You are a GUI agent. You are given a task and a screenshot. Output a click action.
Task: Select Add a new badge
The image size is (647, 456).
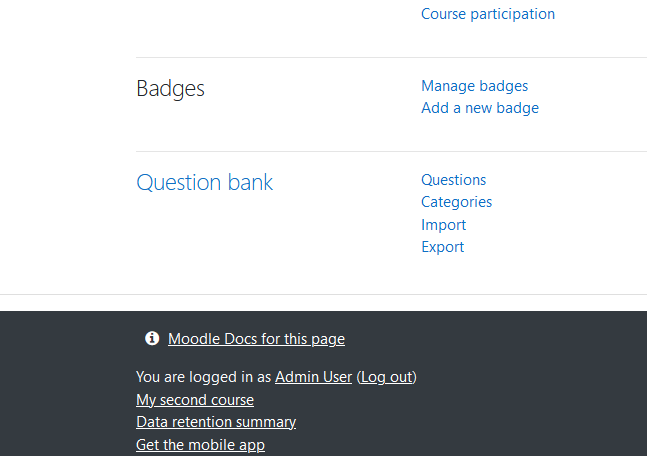(x=480, y=108)
